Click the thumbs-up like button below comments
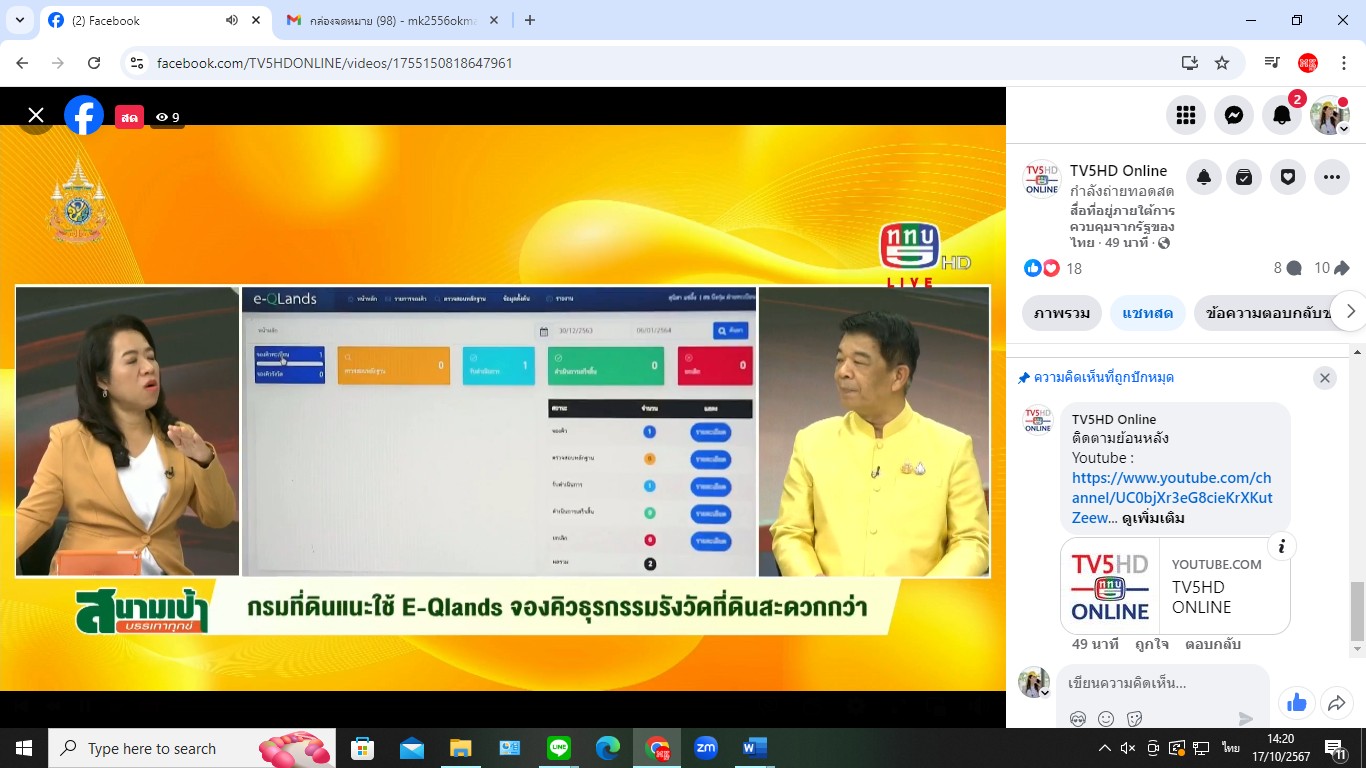 1296,704
